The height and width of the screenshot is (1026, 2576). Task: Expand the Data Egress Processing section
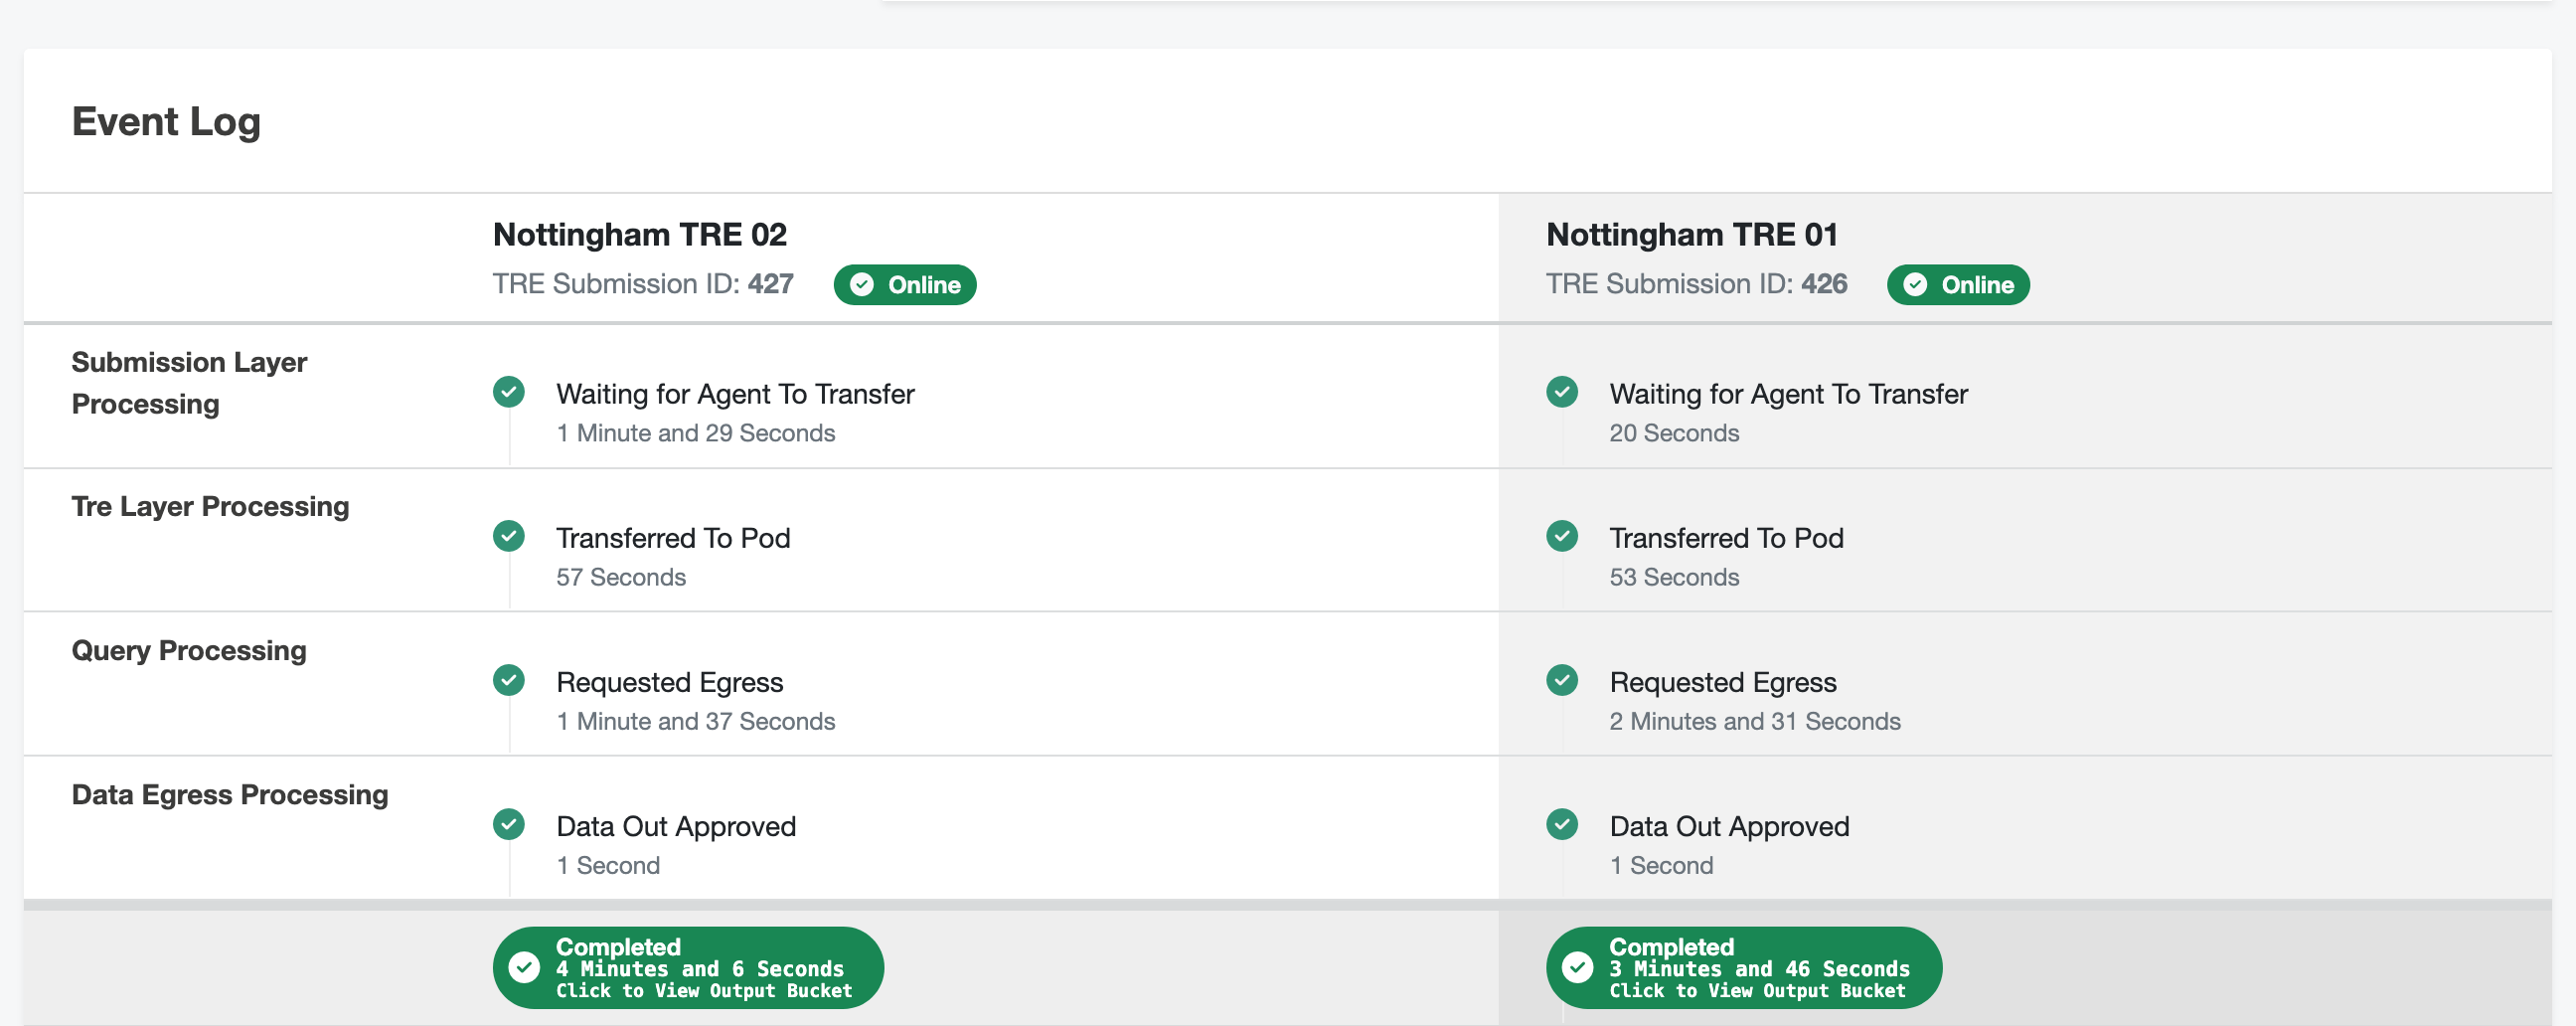[x=229, y=795]
